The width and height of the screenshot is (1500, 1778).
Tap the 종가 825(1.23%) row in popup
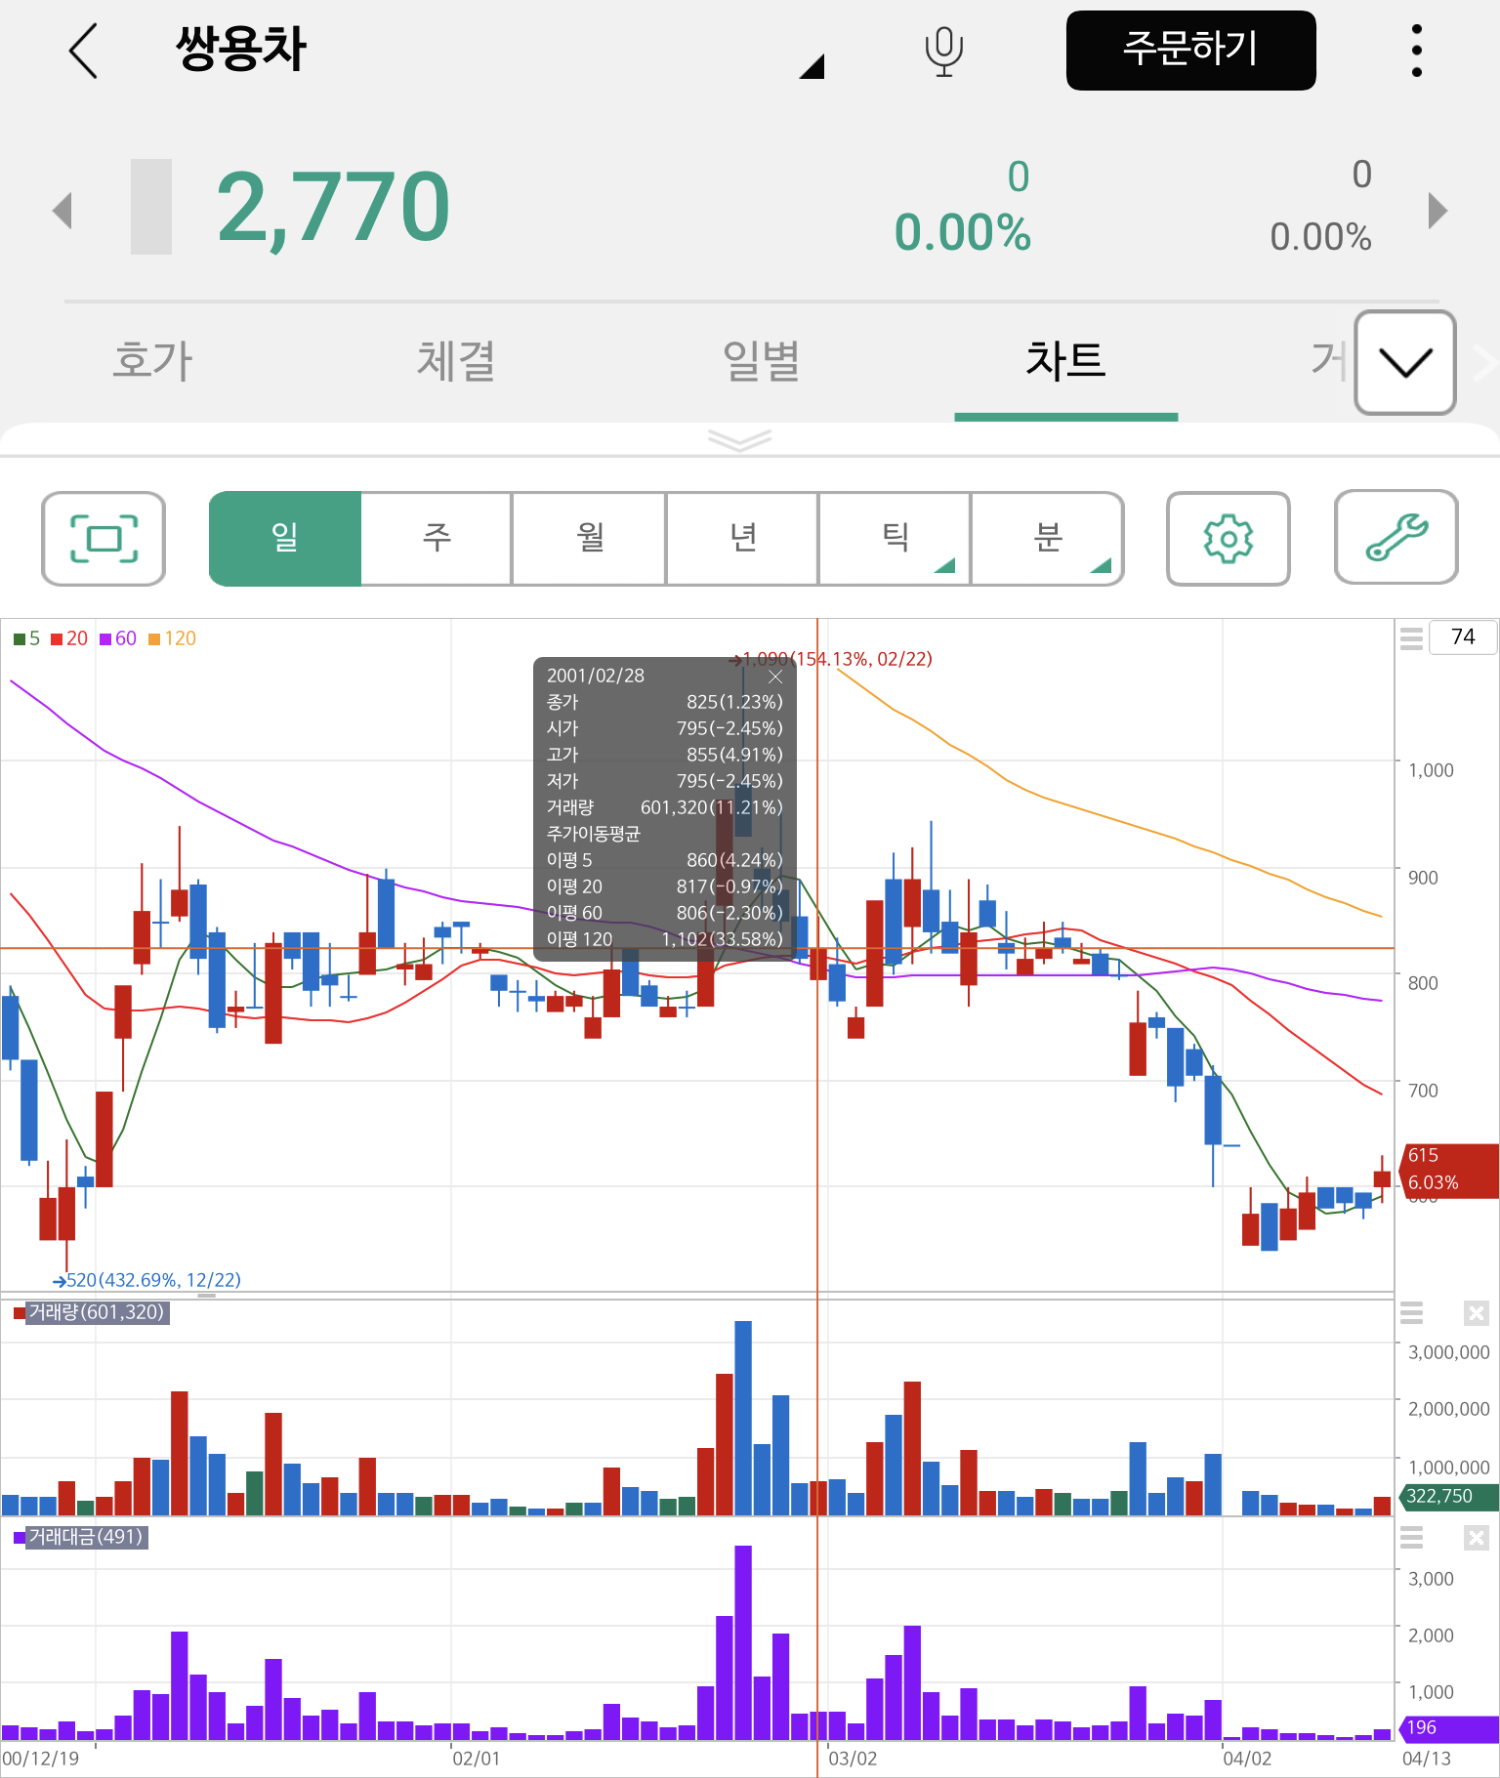665,702
